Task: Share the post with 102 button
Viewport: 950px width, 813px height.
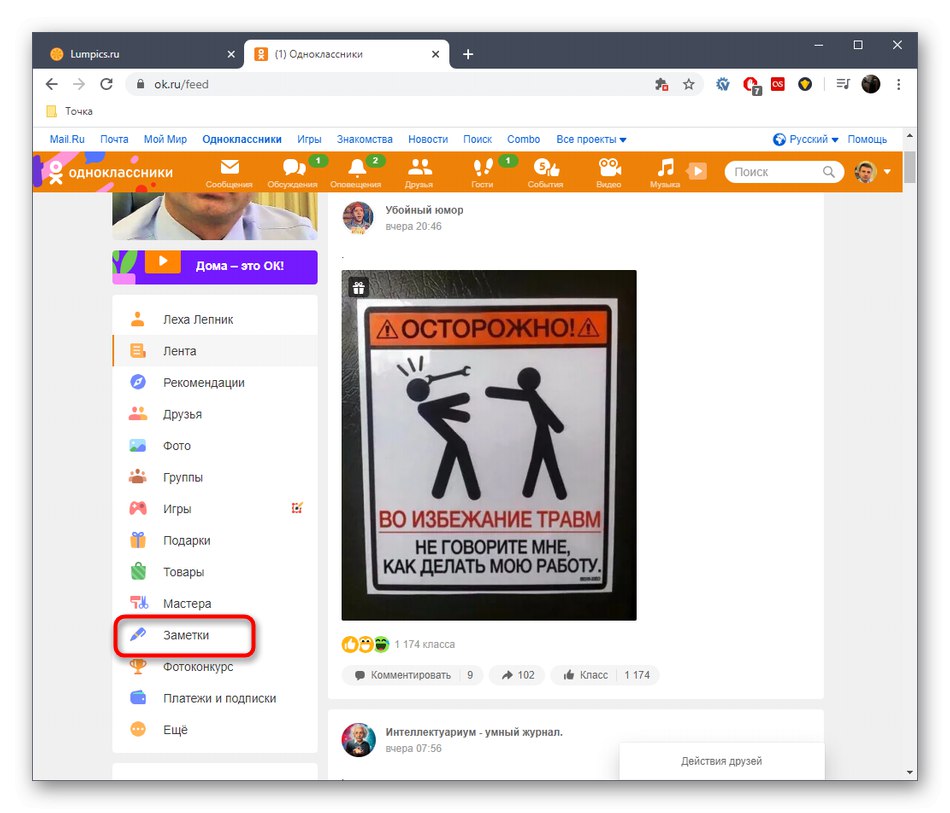Action: click(x=517, y=675)
